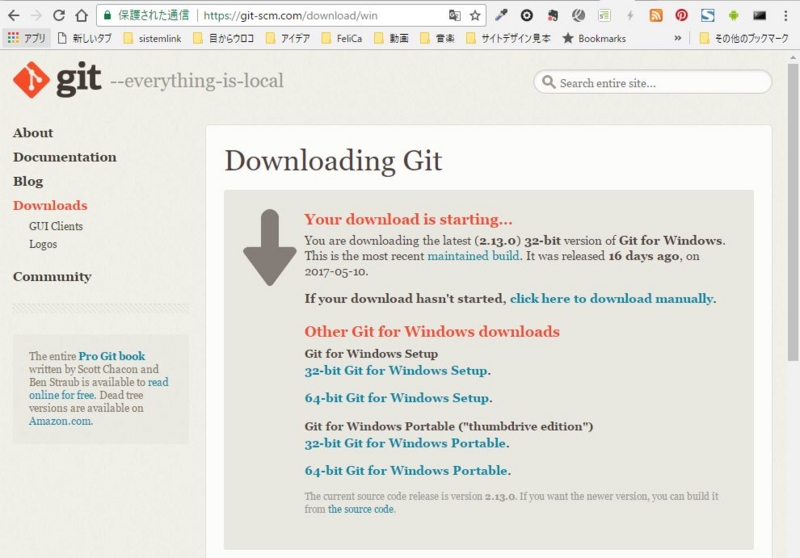Download 64-bit Git for Windows Portable
This screenshot has width=800, height=558.
[406, 470]
